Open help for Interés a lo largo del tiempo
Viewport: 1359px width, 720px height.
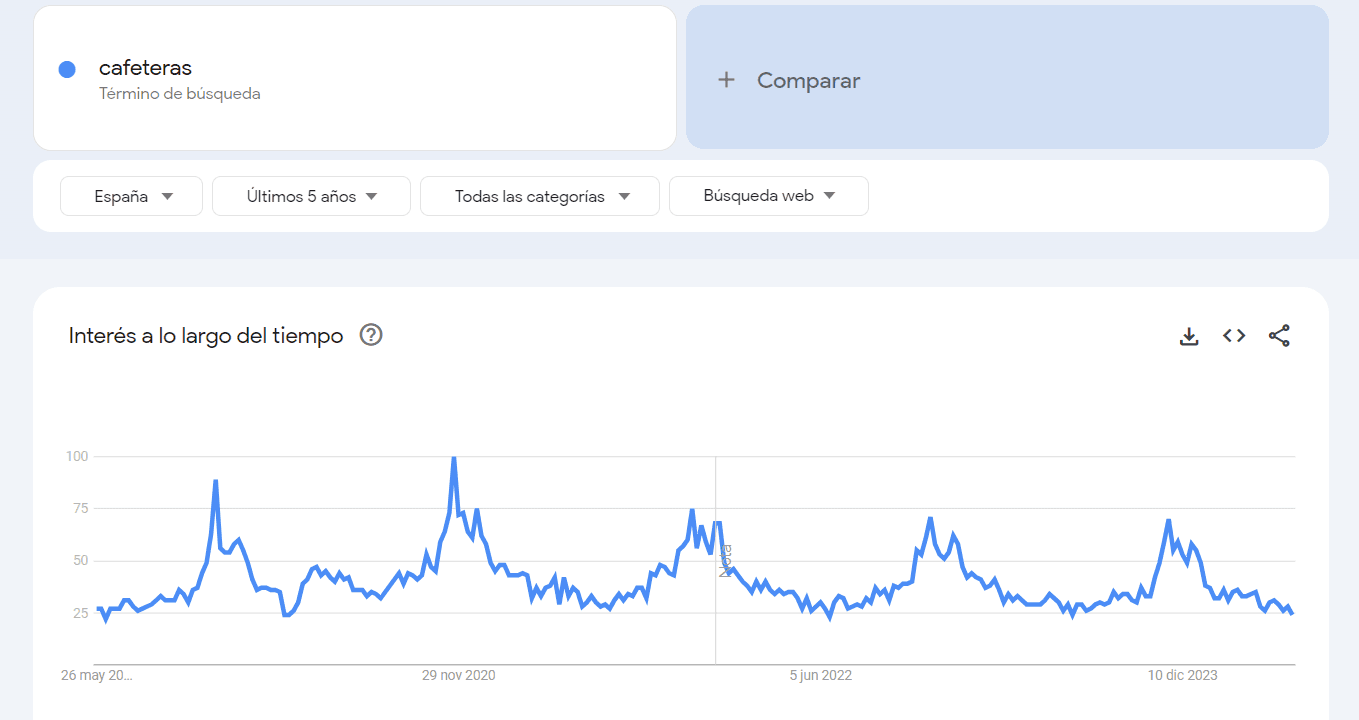coord(371,336)
